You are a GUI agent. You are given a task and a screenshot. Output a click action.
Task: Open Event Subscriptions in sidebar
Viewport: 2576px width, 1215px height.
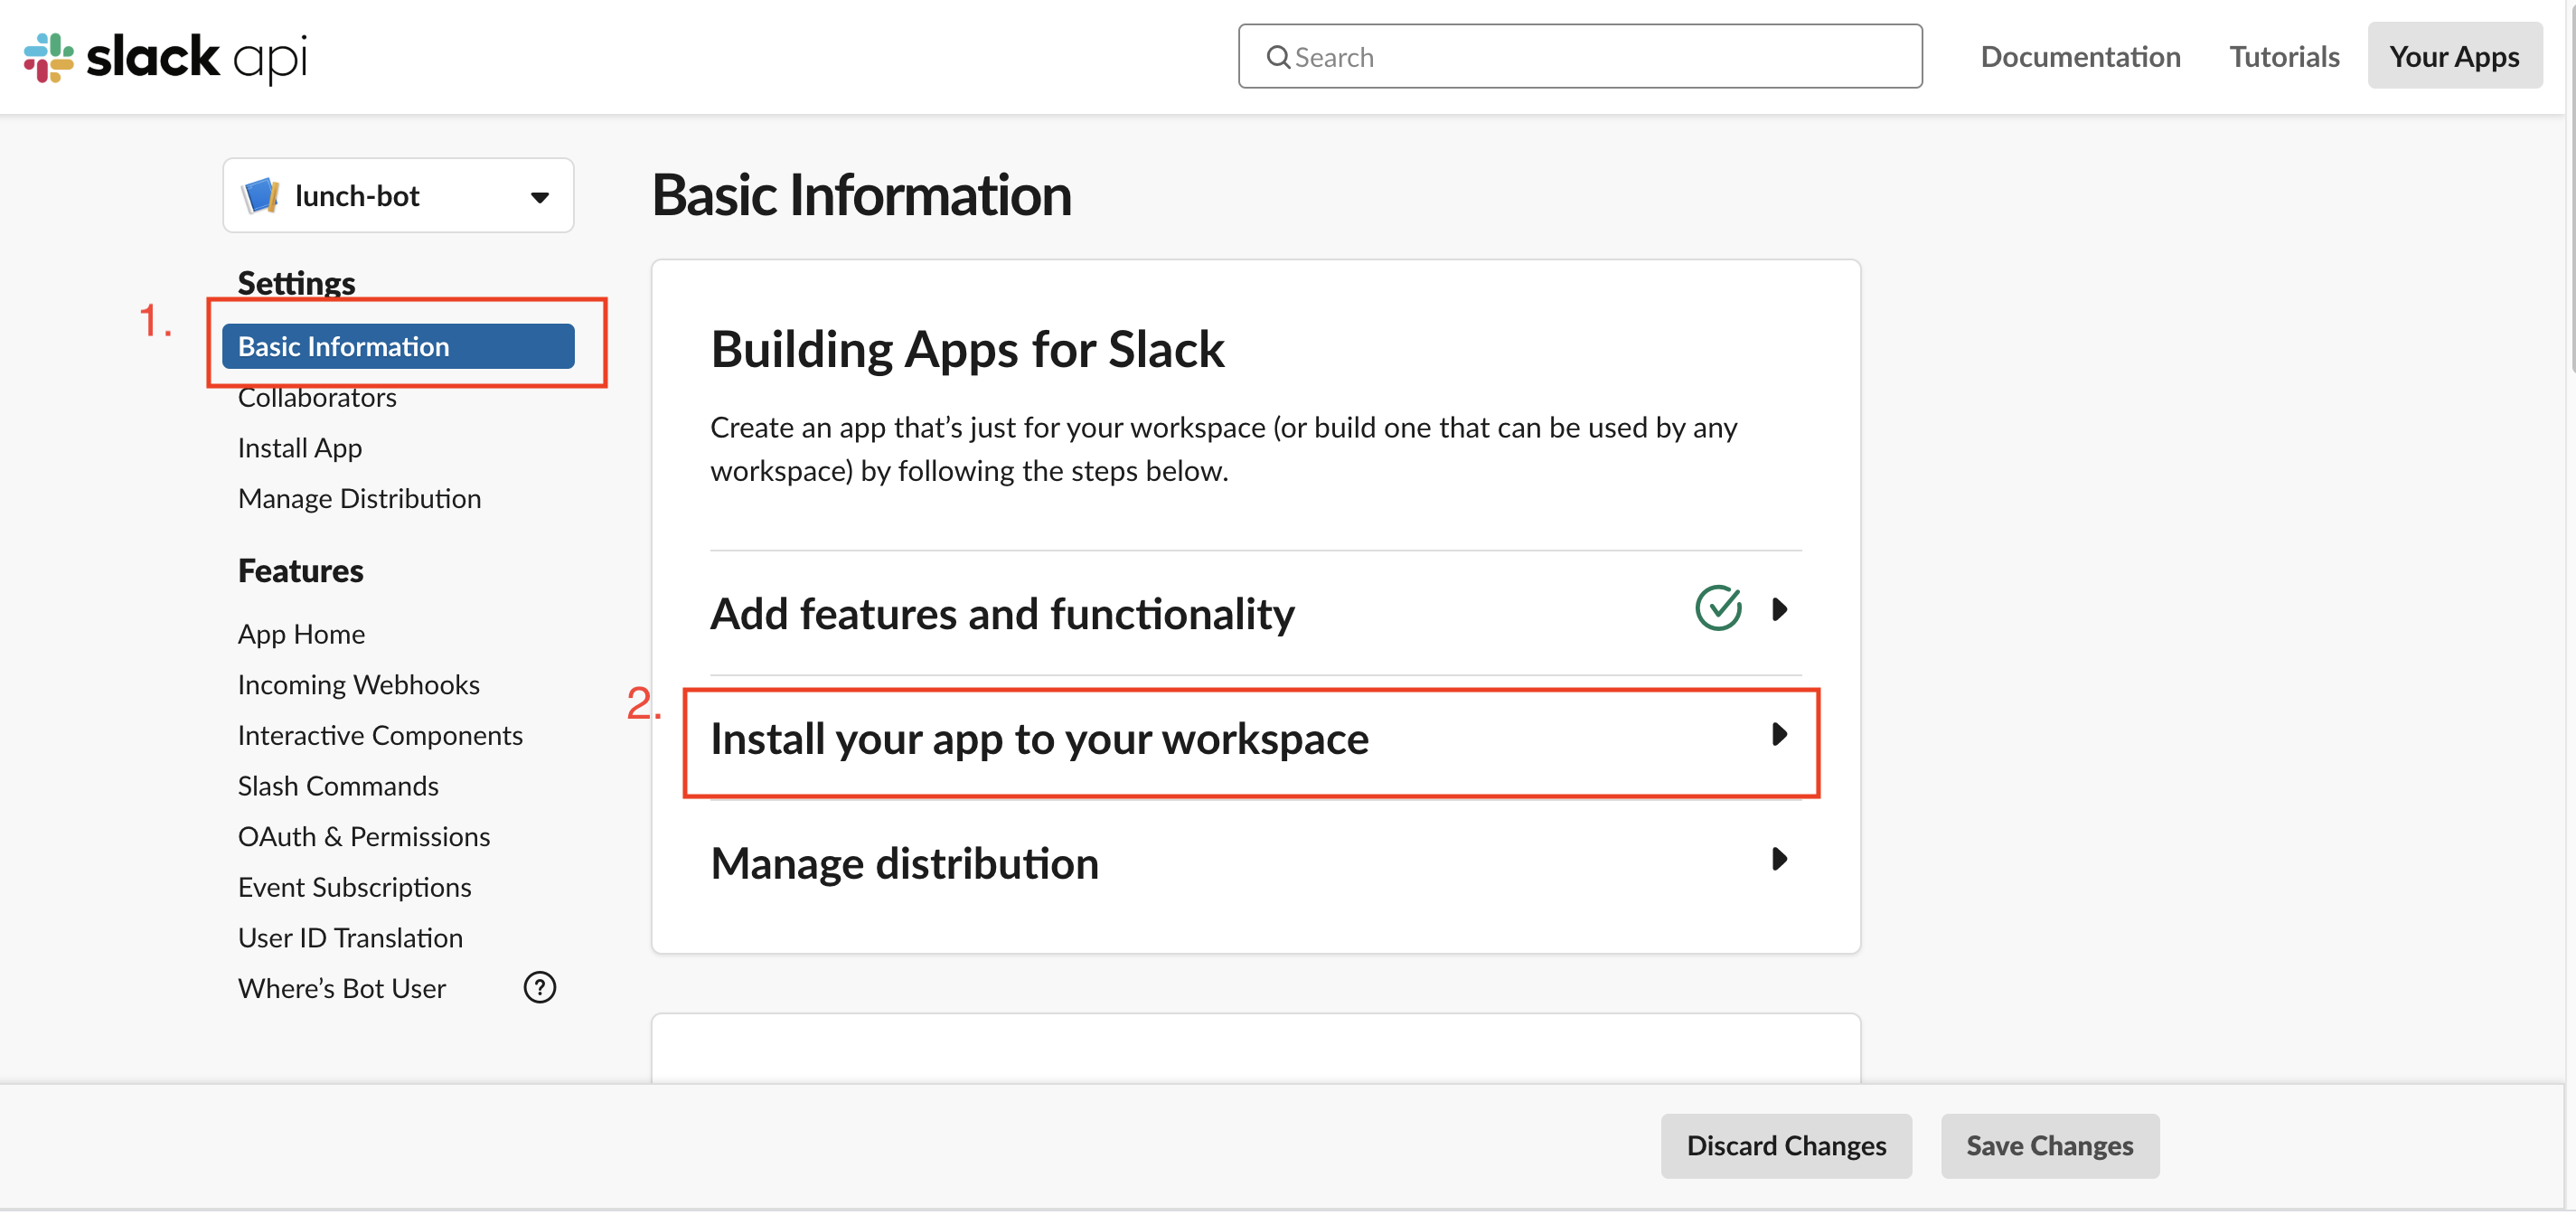point(354,888)
